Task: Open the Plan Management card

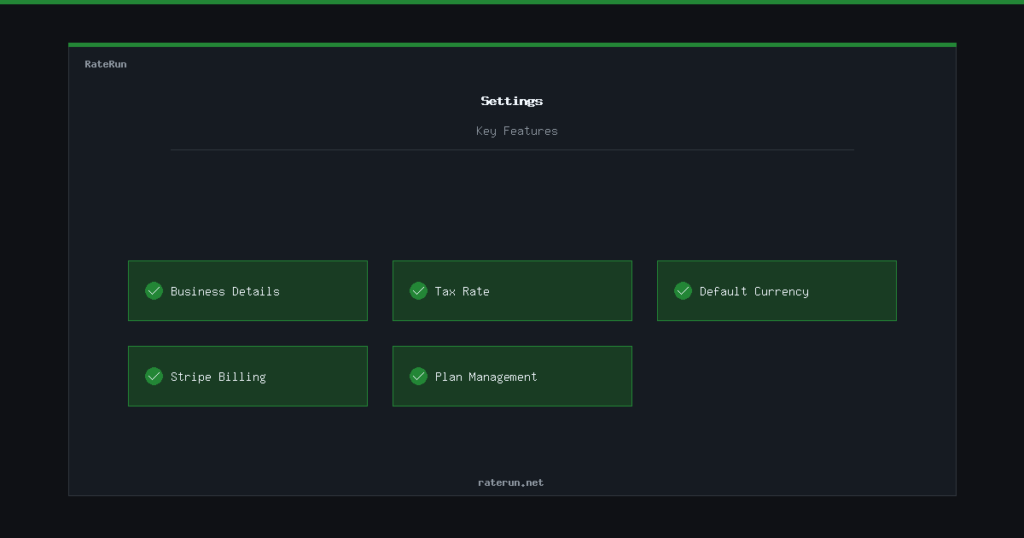Action: [x=513, y=376]
